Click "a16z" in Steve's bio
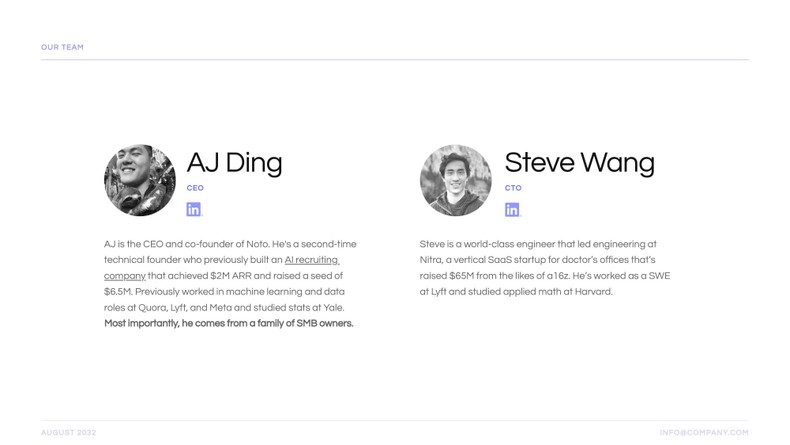790x445 pixels. point(553,276)
